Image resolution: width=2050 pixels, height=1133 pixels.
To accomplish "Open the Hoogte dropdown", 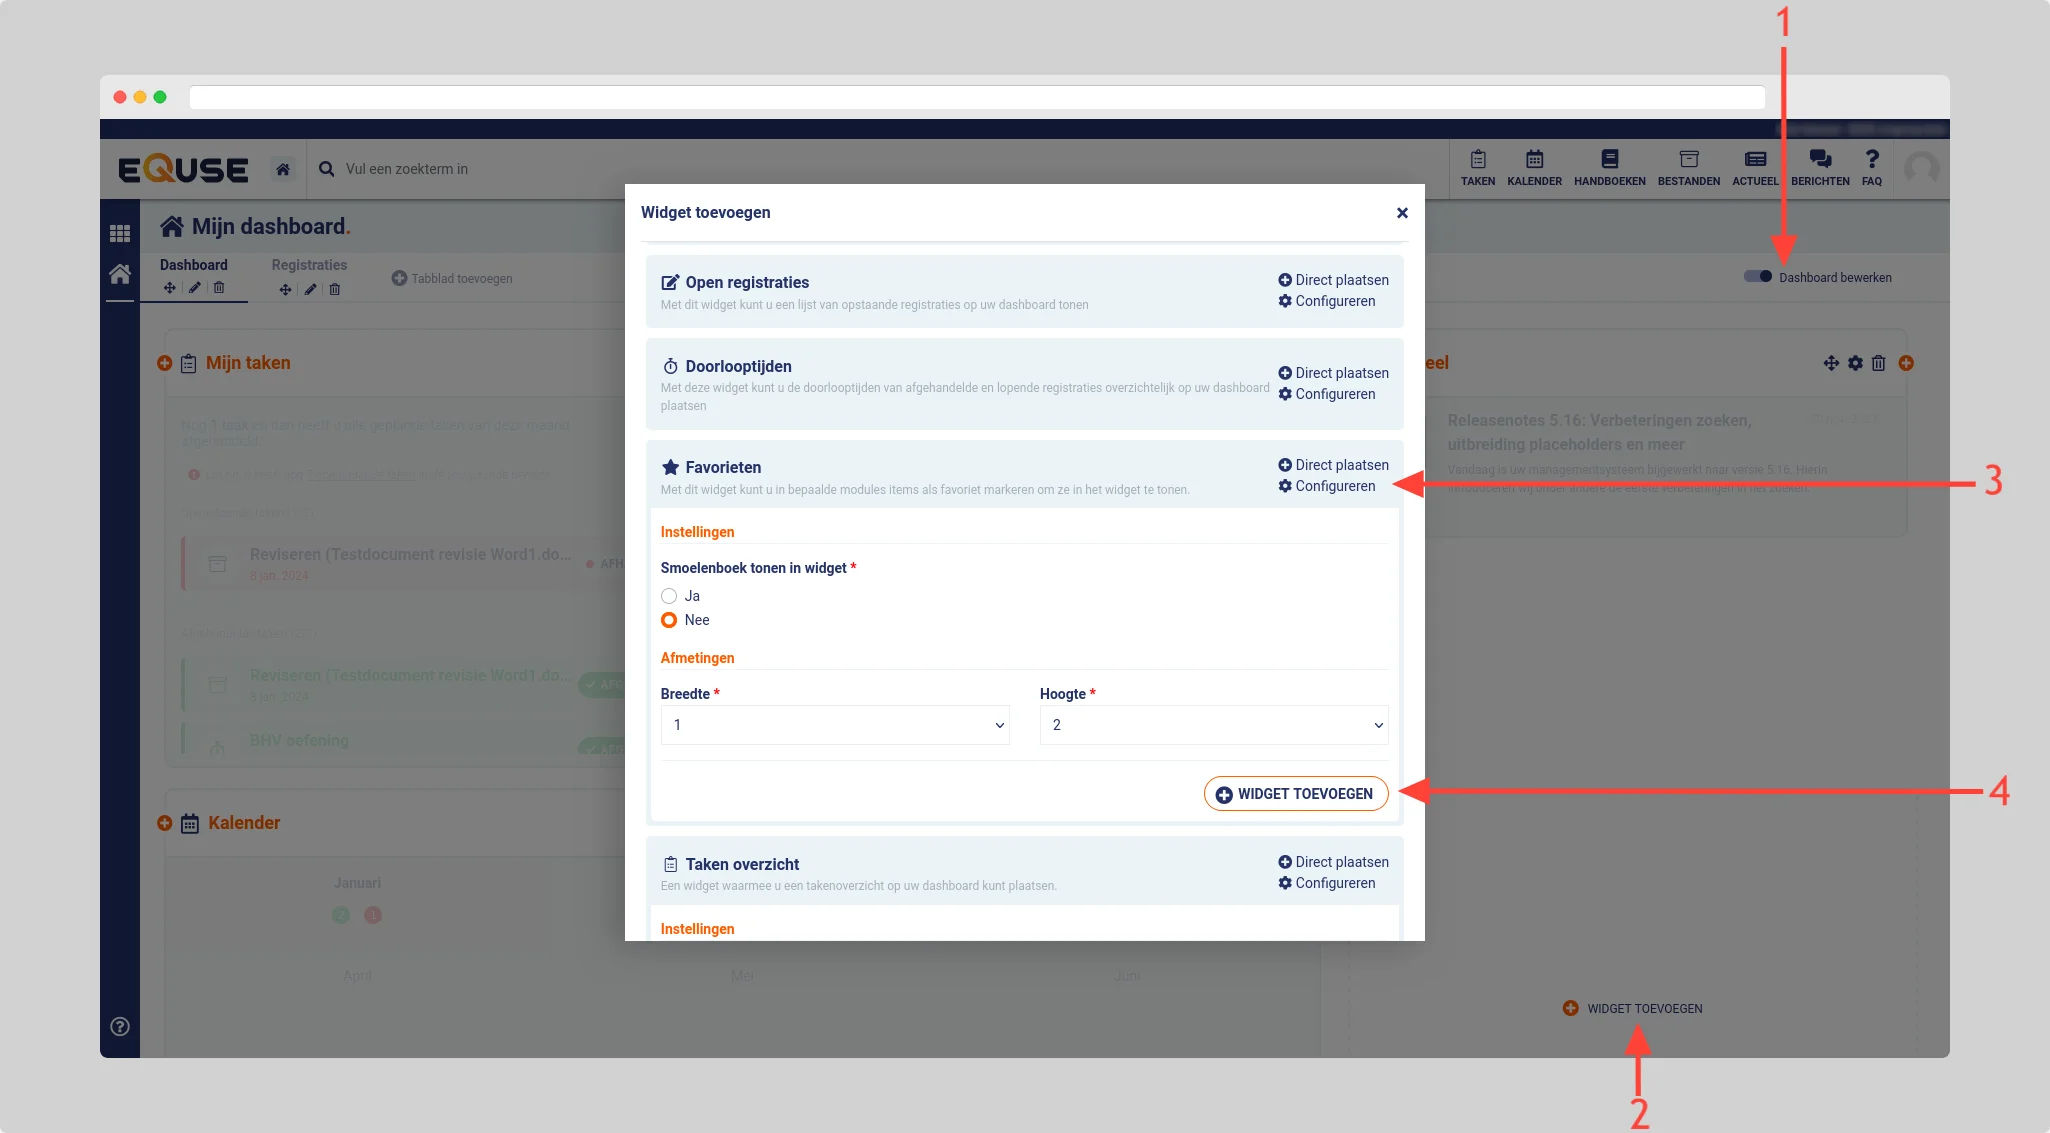I will tap(1213, 725).
